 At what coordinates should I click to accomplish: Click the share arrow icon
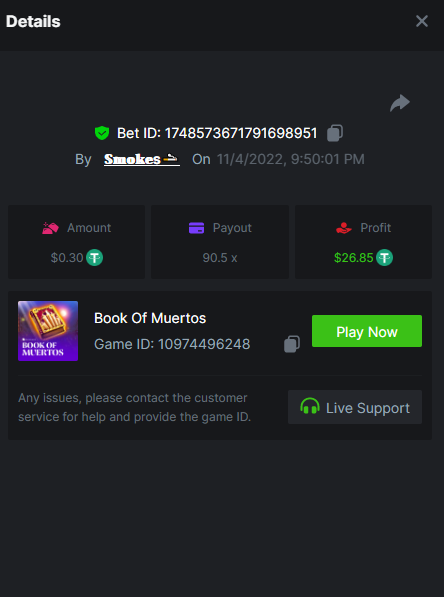[400, 103]
